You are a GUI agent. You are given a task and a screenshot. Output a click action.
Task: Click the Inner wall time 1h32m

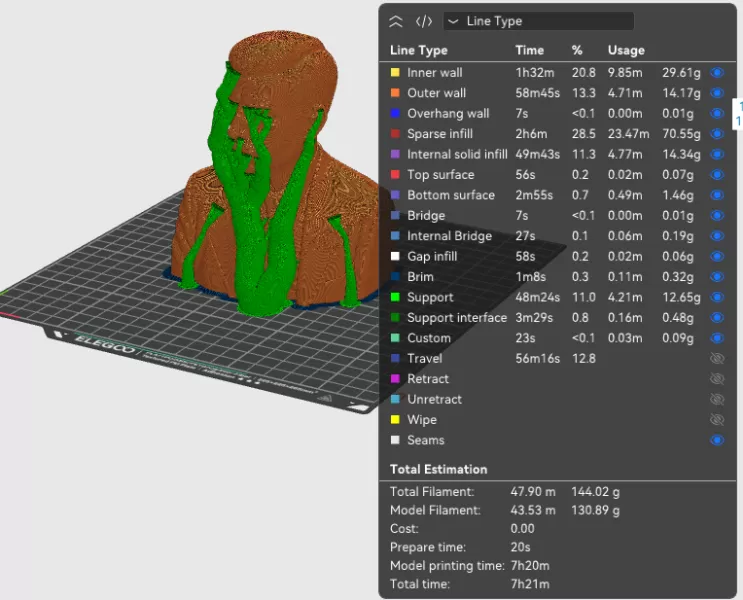tap(535, 73)
